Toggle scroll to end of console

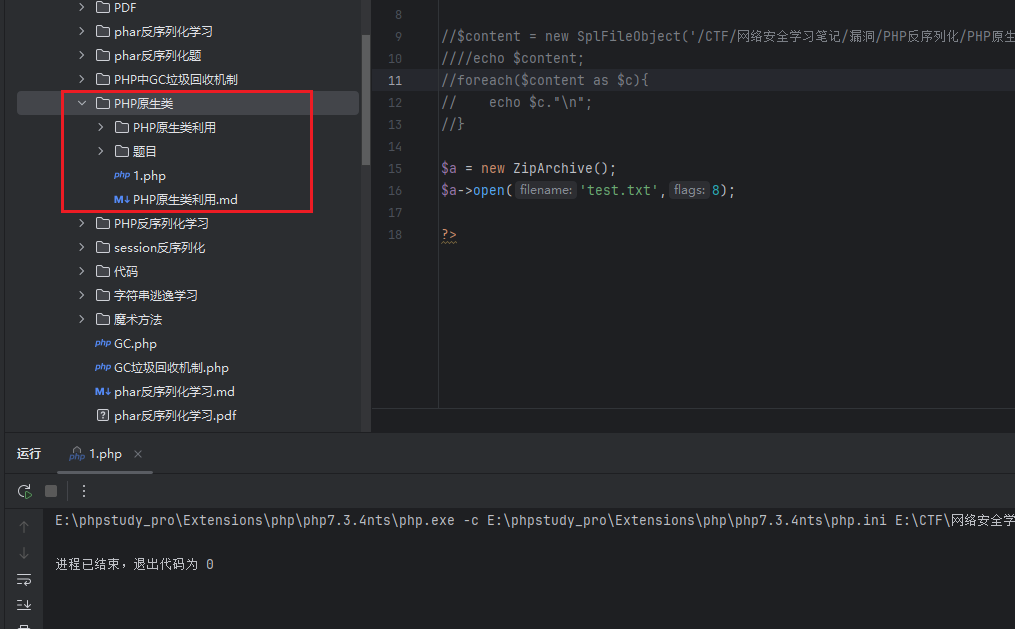[x=24, y=604]
